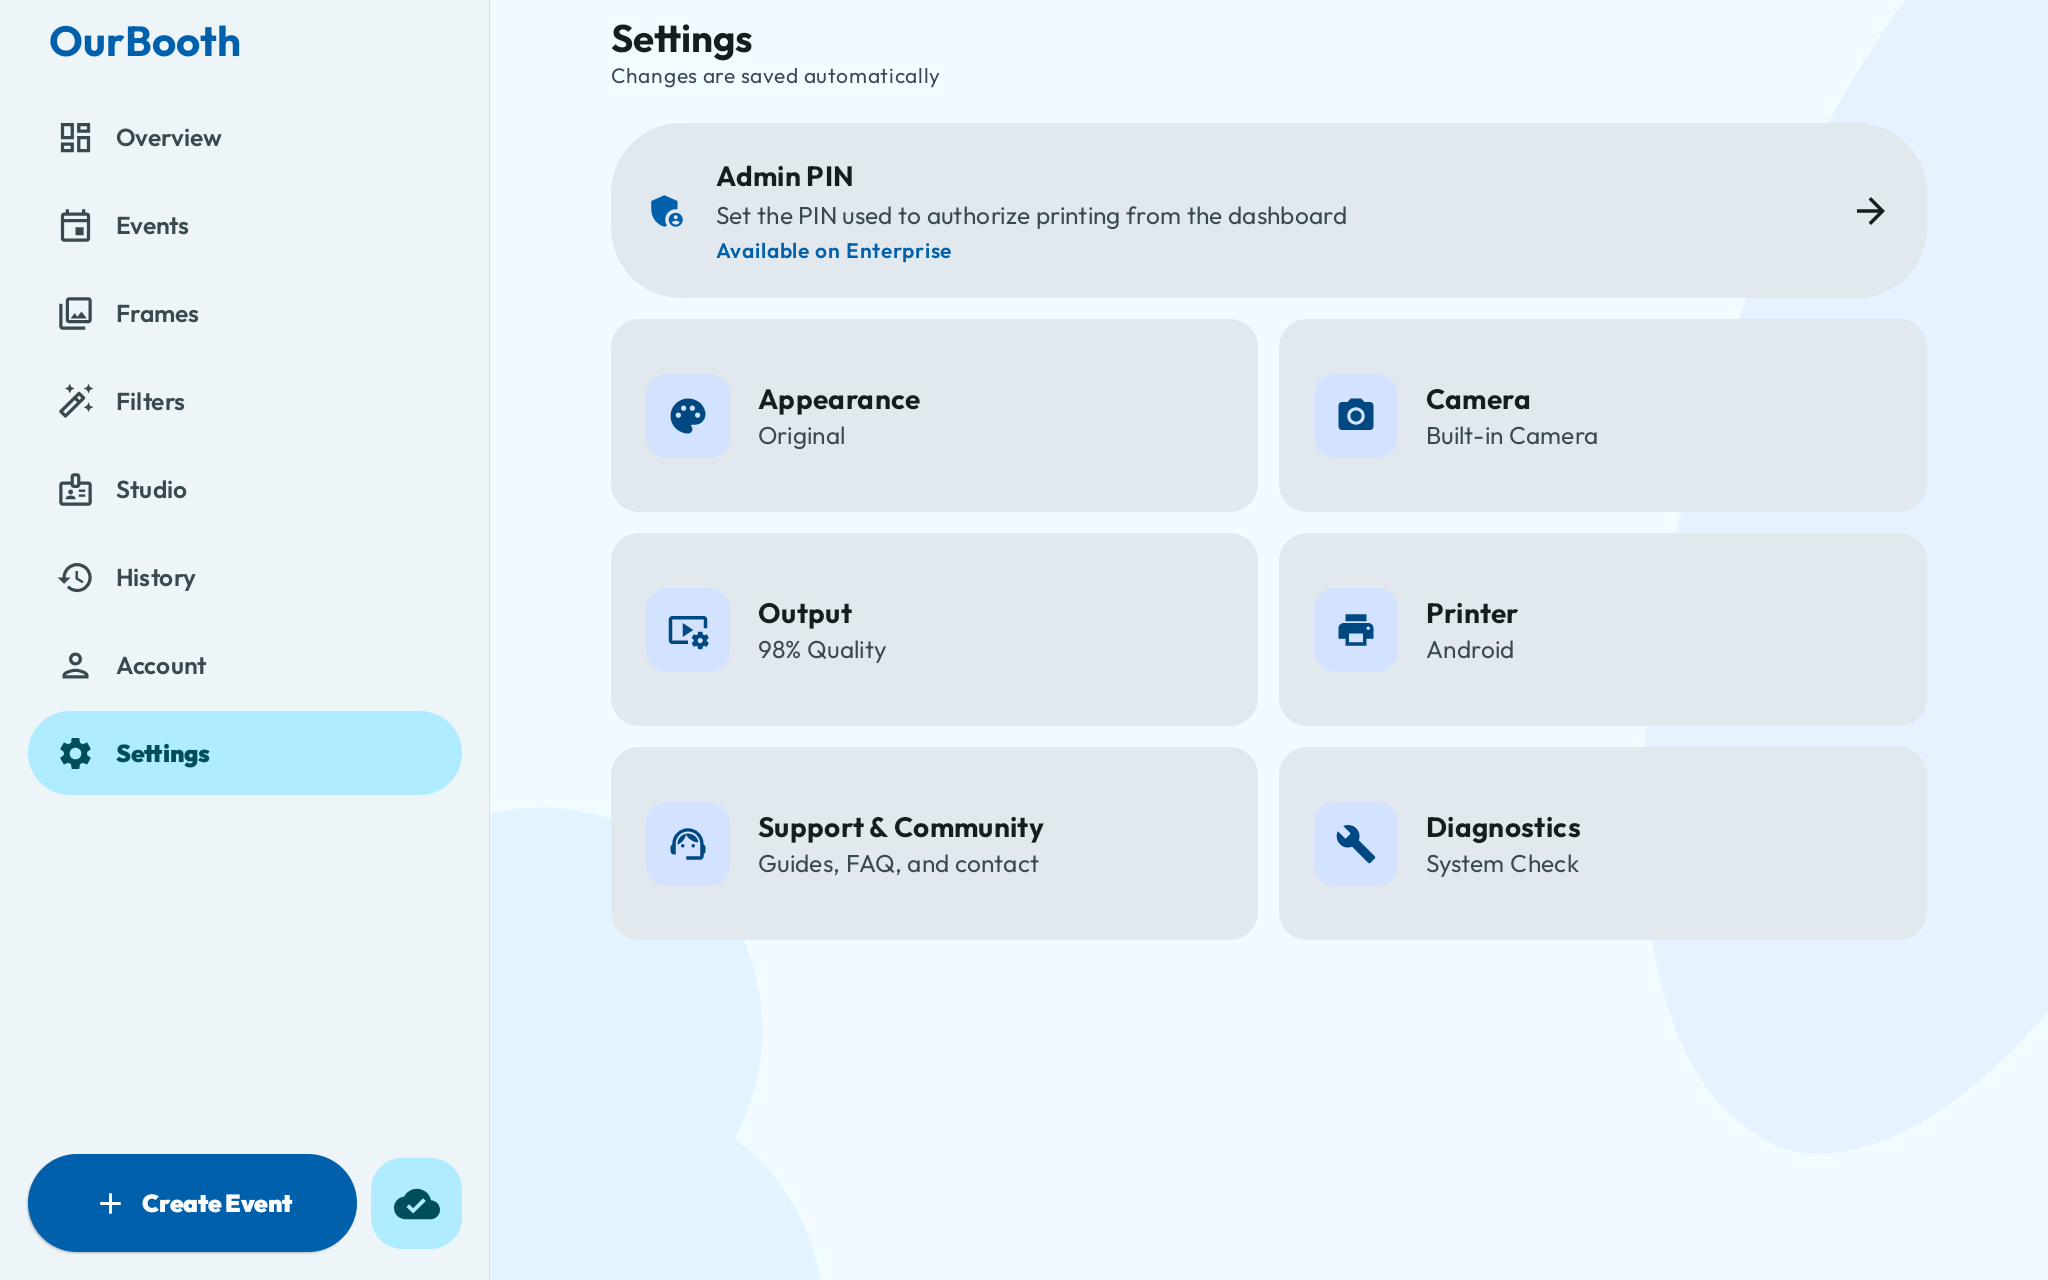Screen dimensions: 2048x1280
Task: Click the Events calendar icon
Action: pyautogui.click(x=75, y=226)
